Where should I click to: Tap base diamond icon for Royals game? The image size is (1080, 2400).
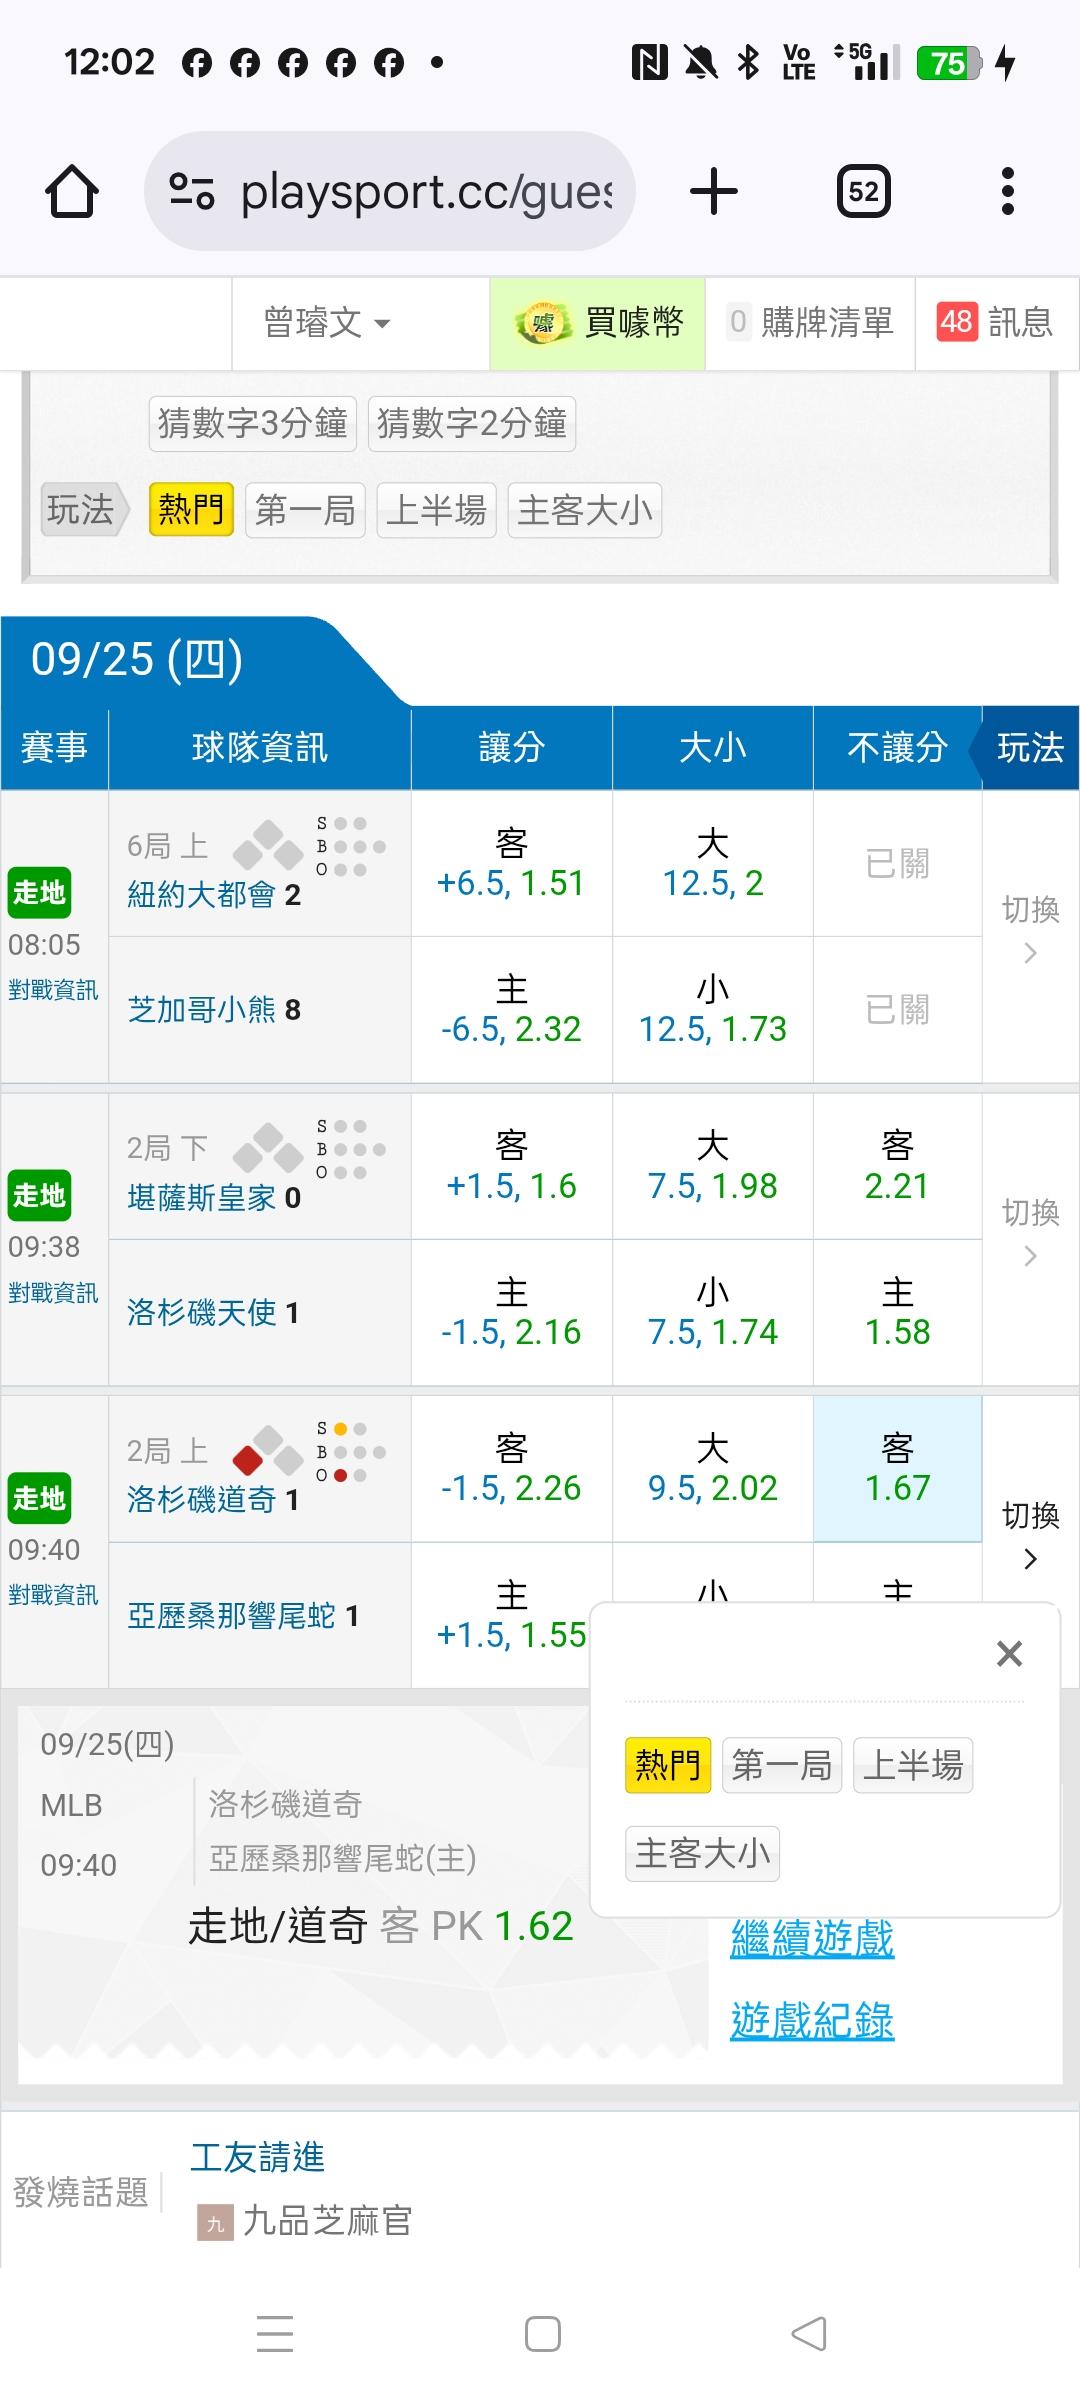coord(268,1148)
